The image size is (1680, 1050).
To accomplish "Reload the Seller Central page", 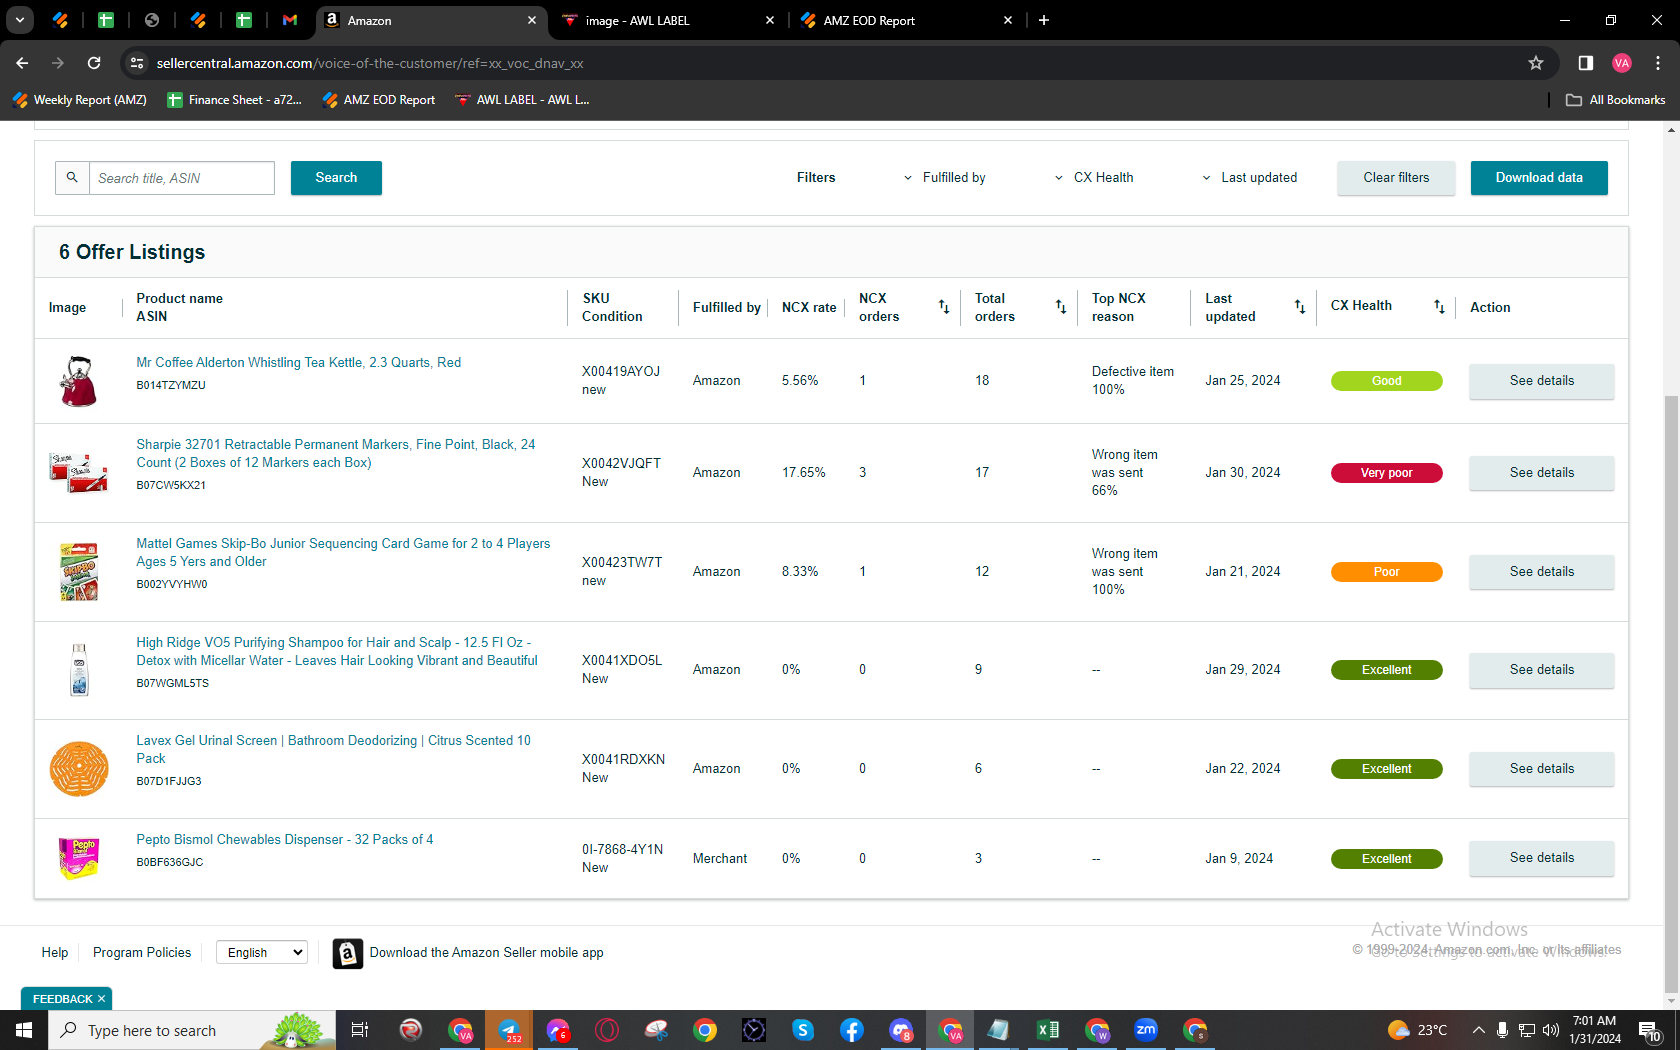I will point(94,63).
